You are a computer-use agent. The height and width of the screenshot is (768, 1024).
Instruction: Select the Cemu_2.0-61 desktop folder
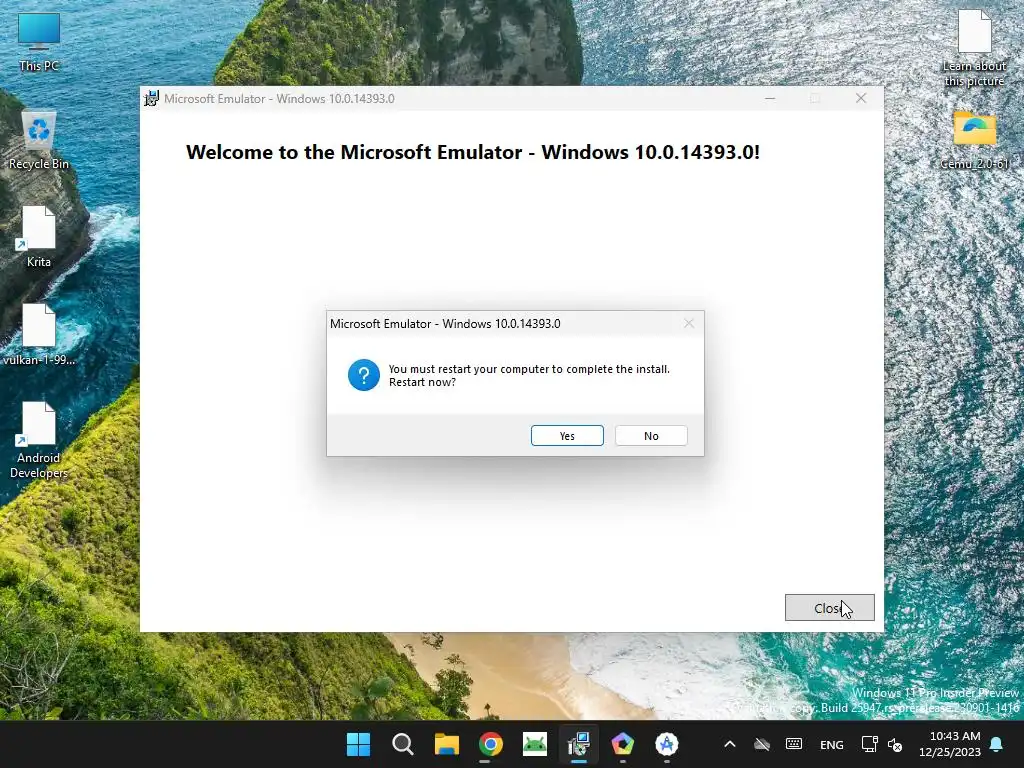point(974,141)
